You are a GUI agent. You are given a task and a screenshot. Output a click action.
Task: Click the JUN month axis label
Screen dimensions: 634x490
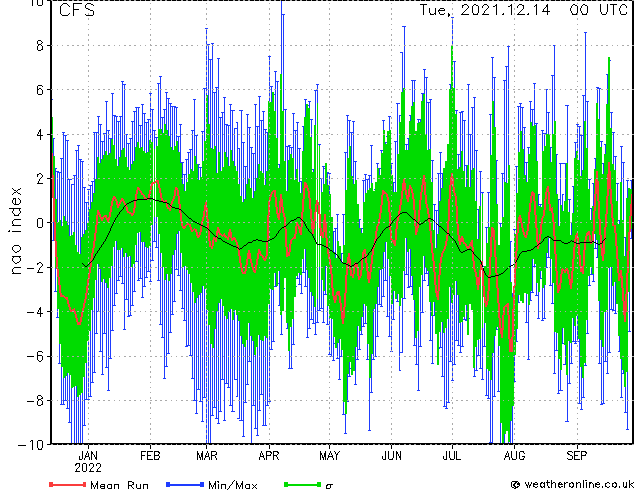pyautogui.click(x=392, y=456)
